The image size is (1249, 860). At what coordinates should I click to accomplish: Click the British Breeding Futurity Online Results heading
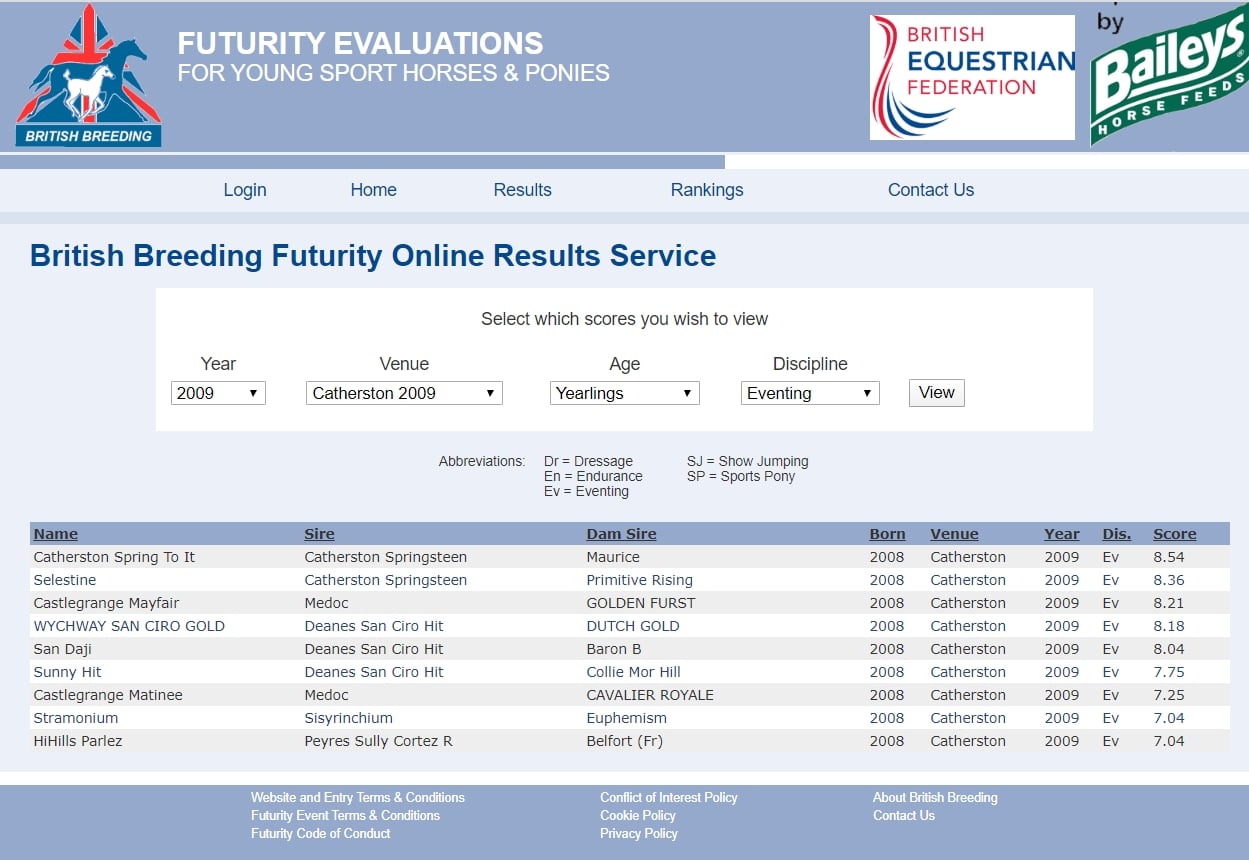(373, 256)
